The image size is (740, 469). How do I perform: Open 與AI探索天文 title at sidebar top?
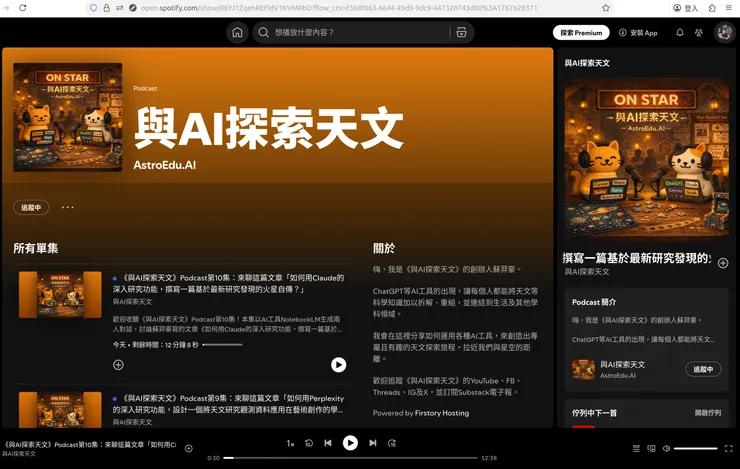(x=587, y=63)
